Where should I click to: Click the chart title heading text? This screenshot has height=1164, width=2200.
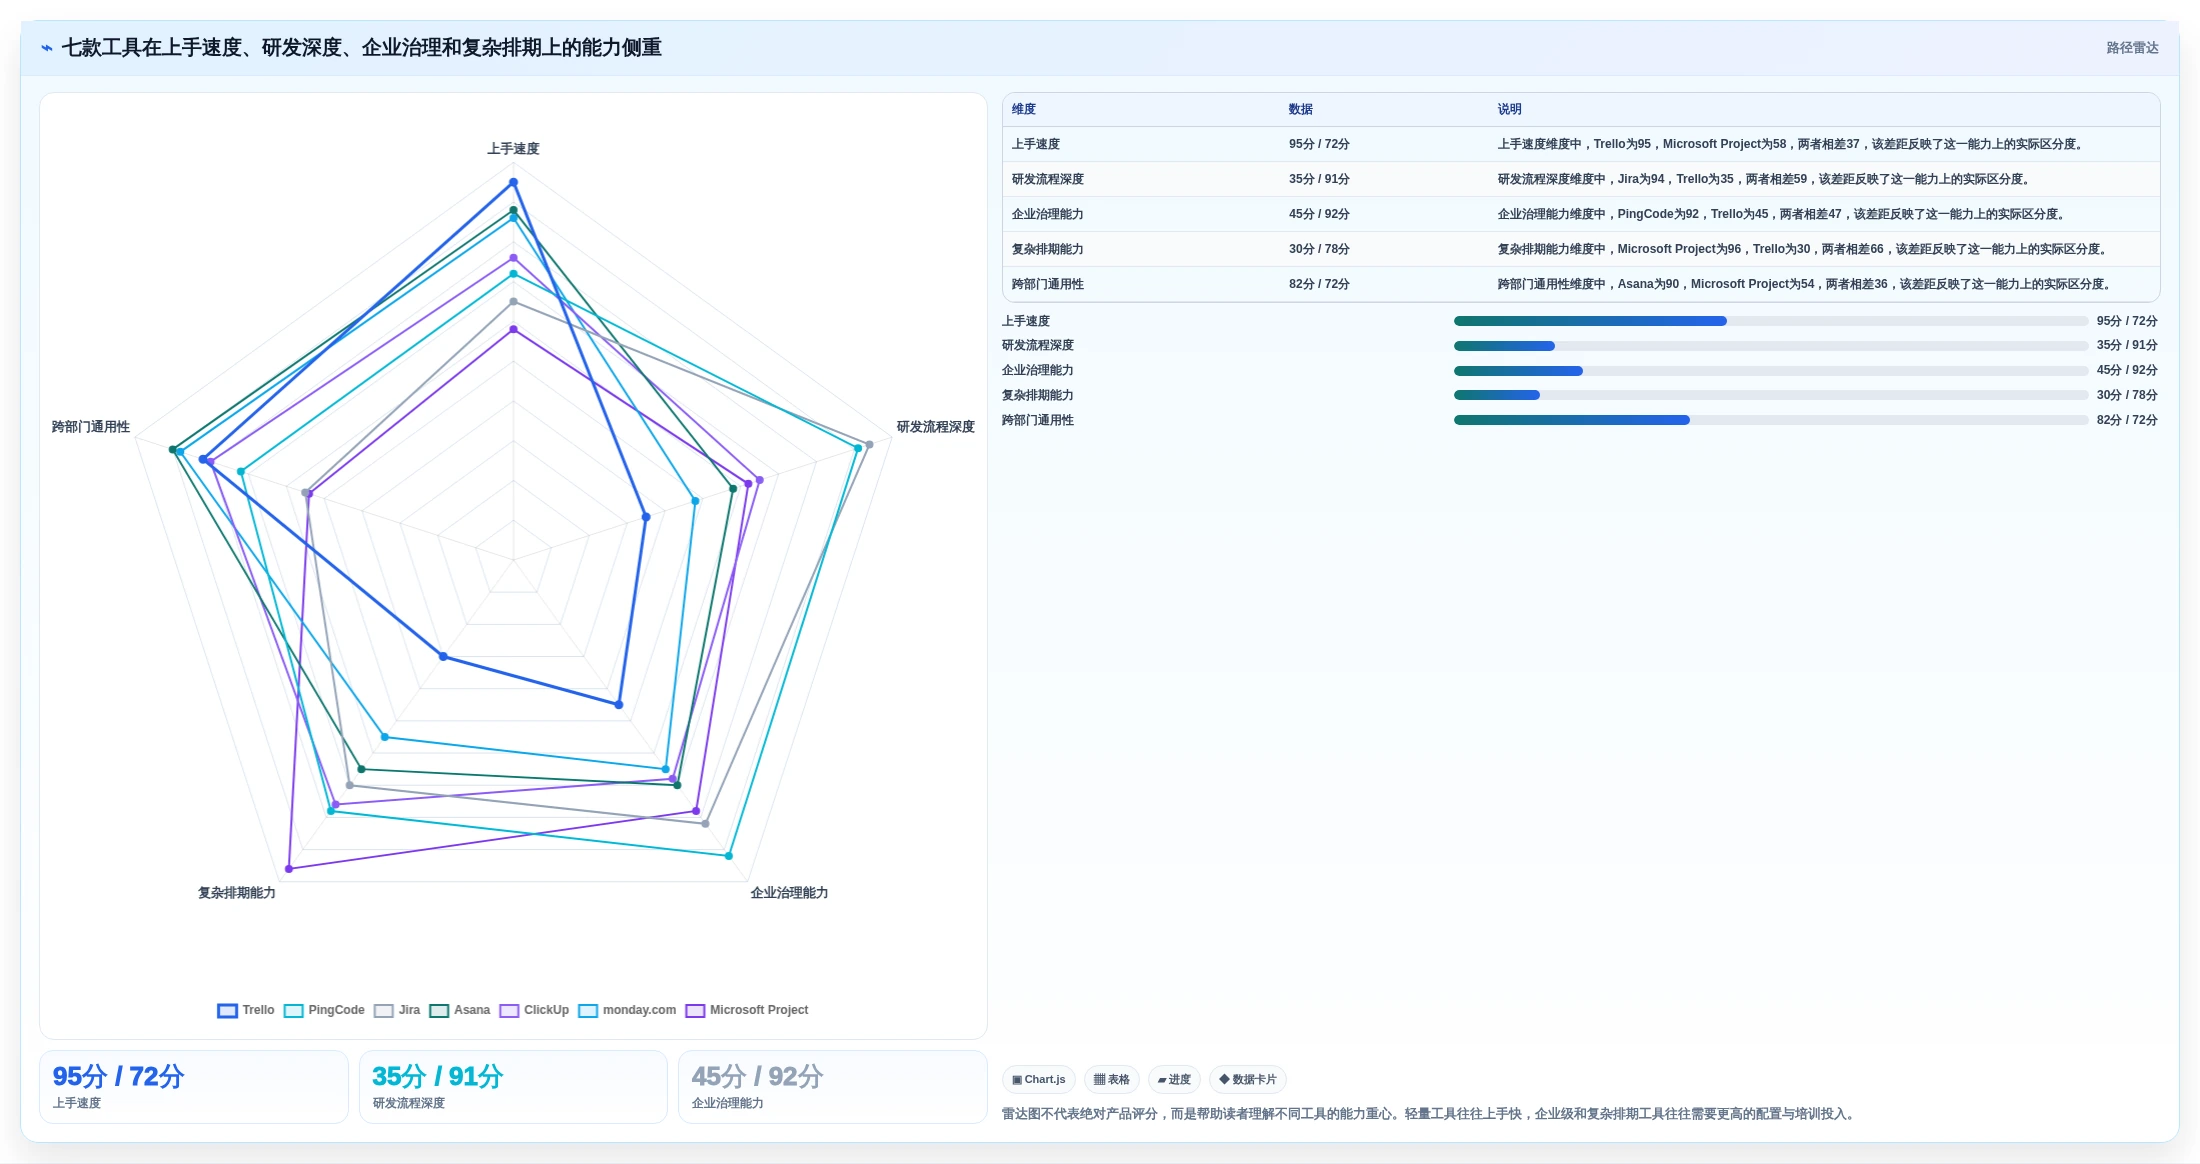point(361,48)
